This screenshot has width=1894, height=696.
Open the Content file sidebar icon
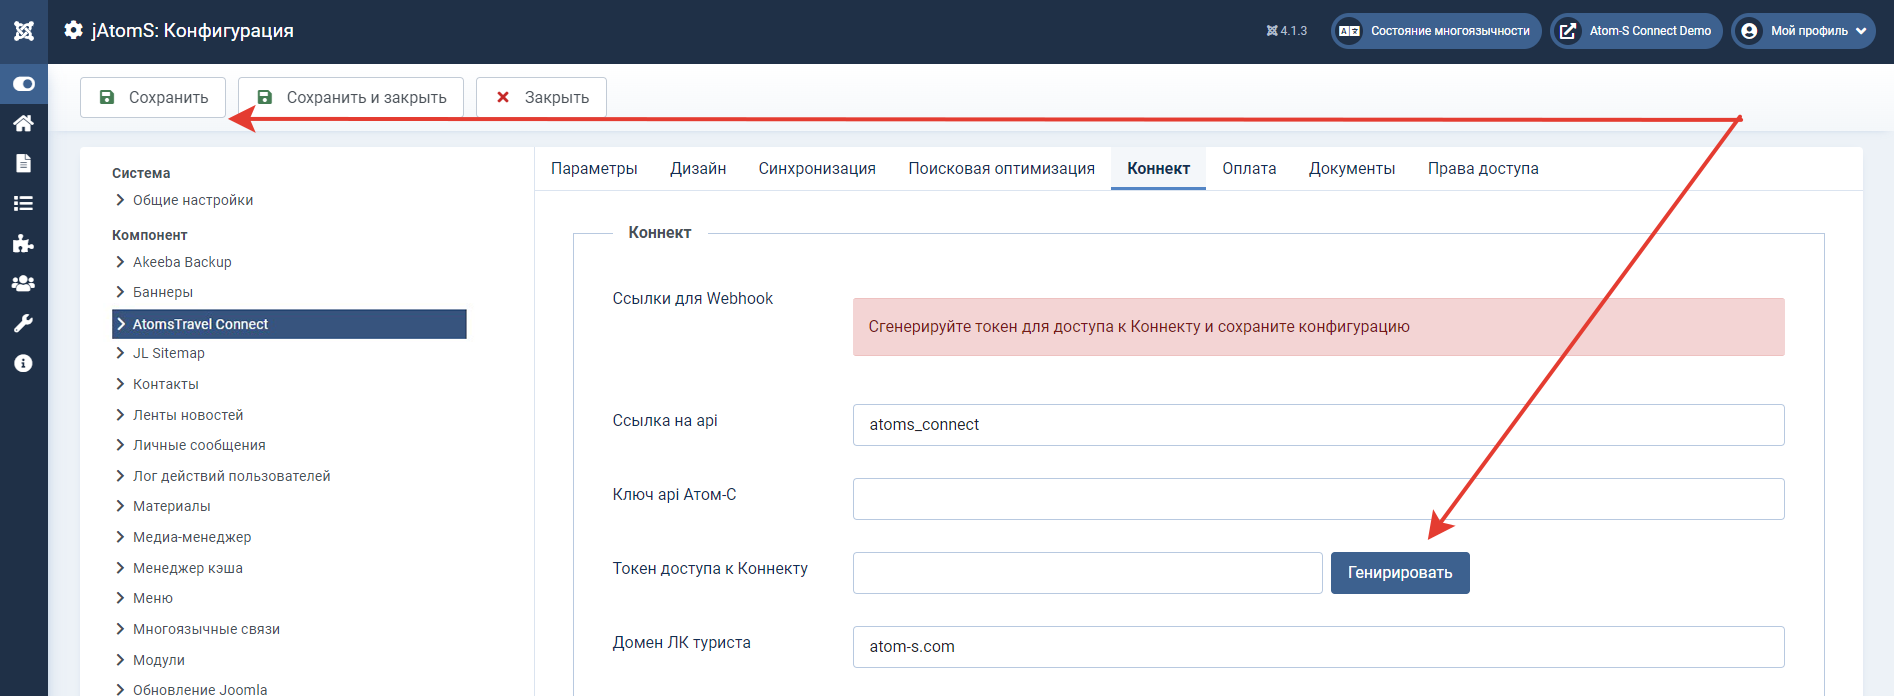(24, 163)
